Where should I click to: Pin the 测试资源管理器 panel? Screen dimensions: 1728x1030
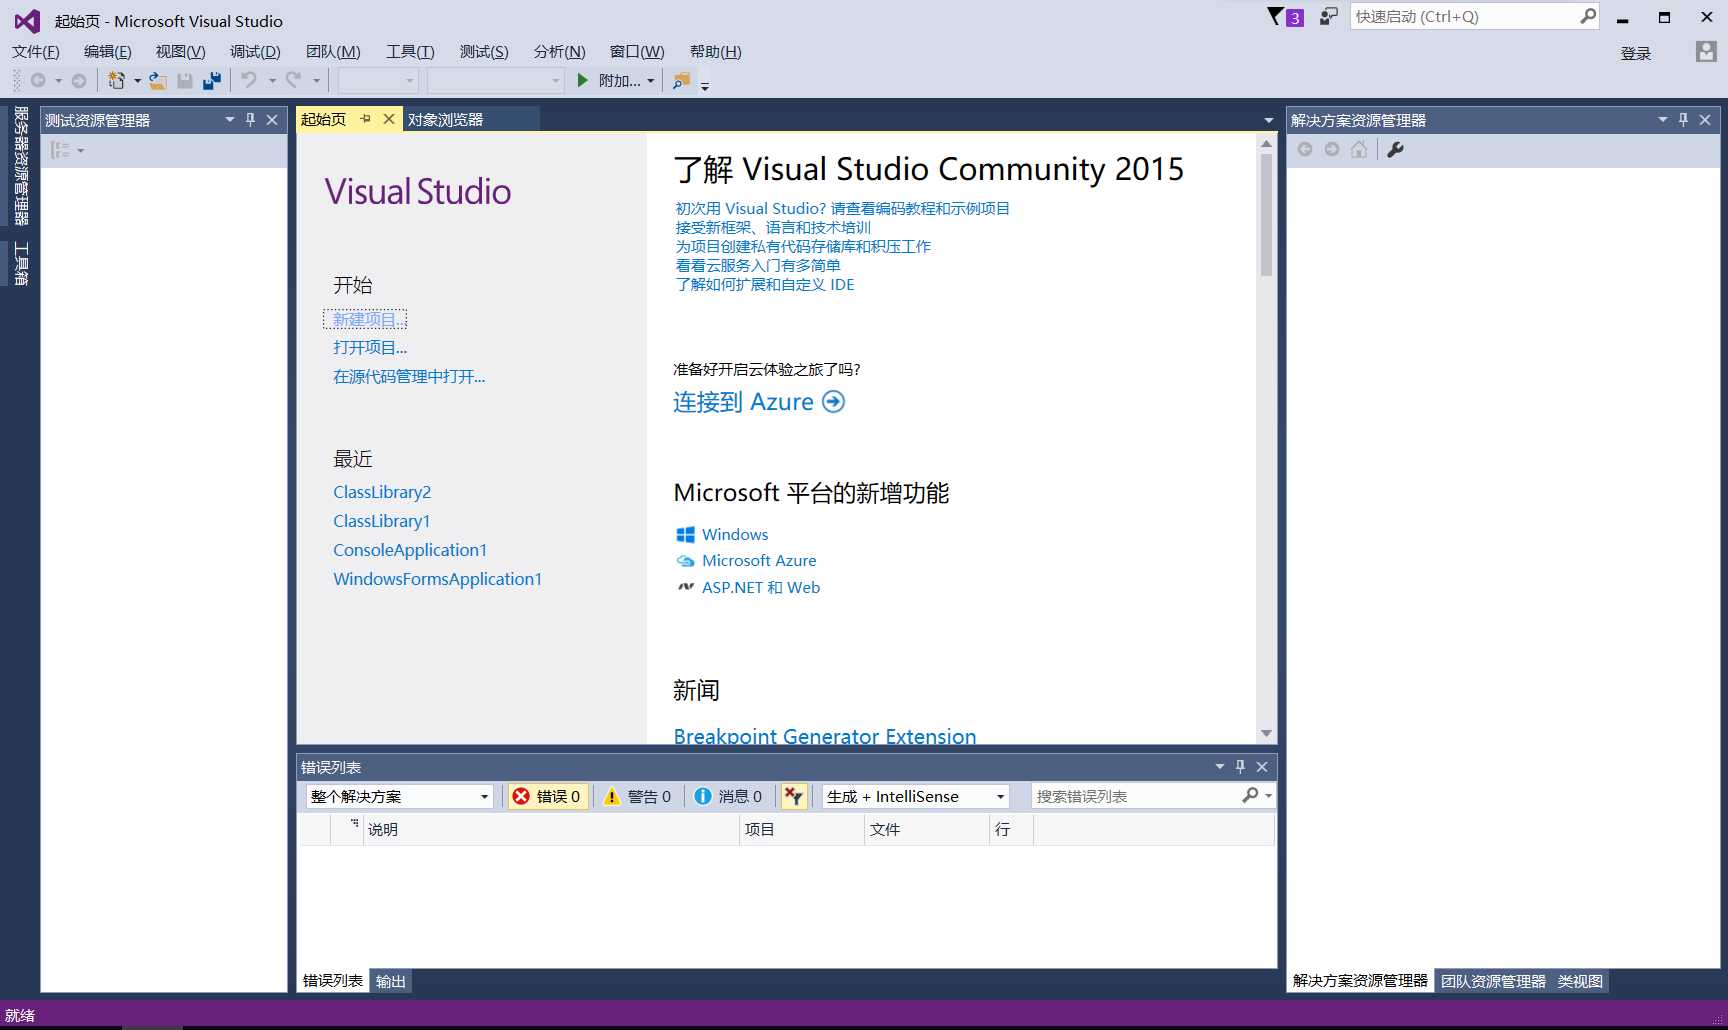250,119
